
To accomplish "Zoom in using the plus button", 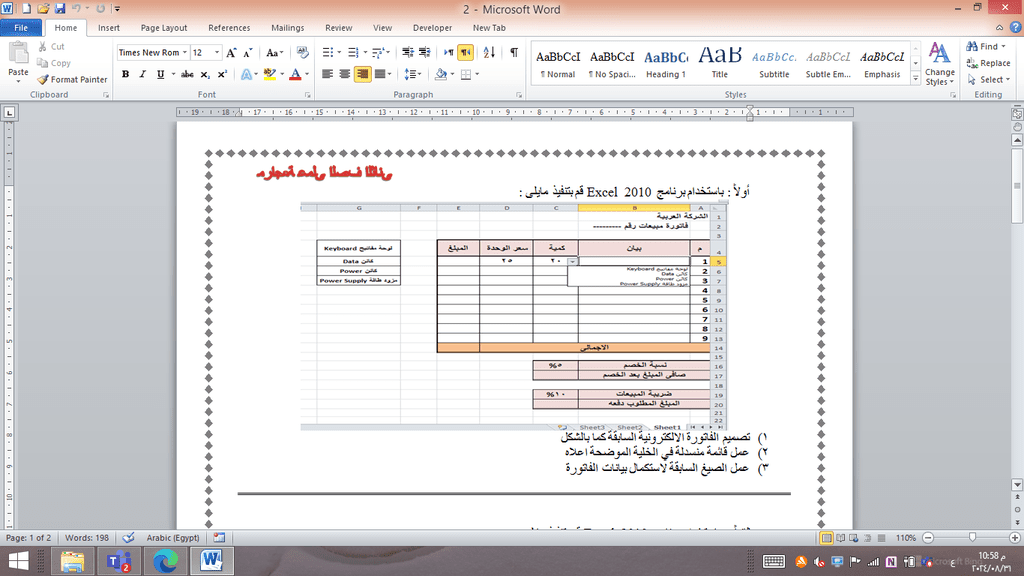I will click(x=1014, y=537).
